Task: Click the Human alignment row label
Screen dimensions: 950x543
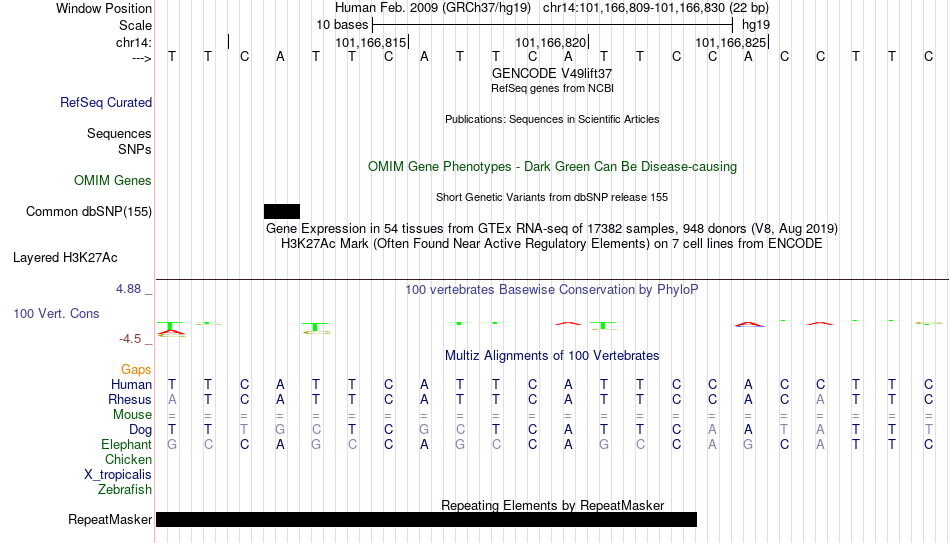Action: point(131,385)
